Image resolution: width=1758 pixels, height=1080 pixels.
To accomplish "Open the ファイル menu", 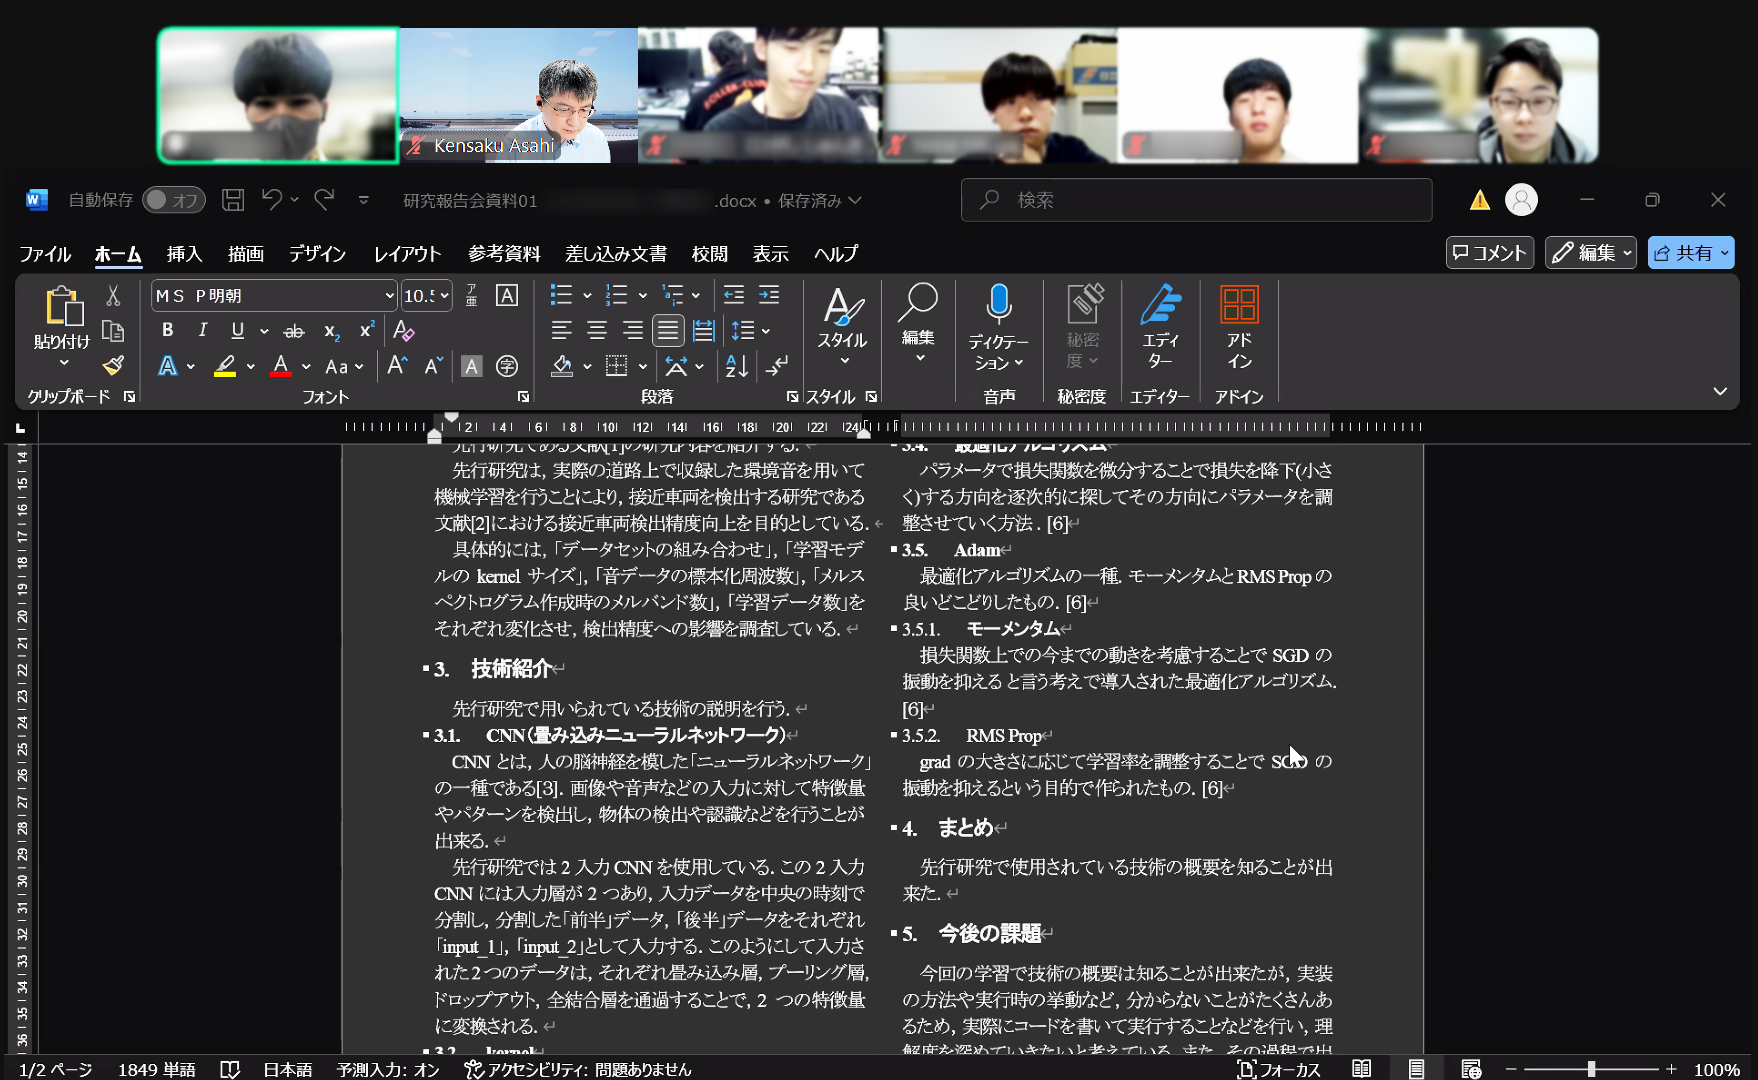I will 45,254.
